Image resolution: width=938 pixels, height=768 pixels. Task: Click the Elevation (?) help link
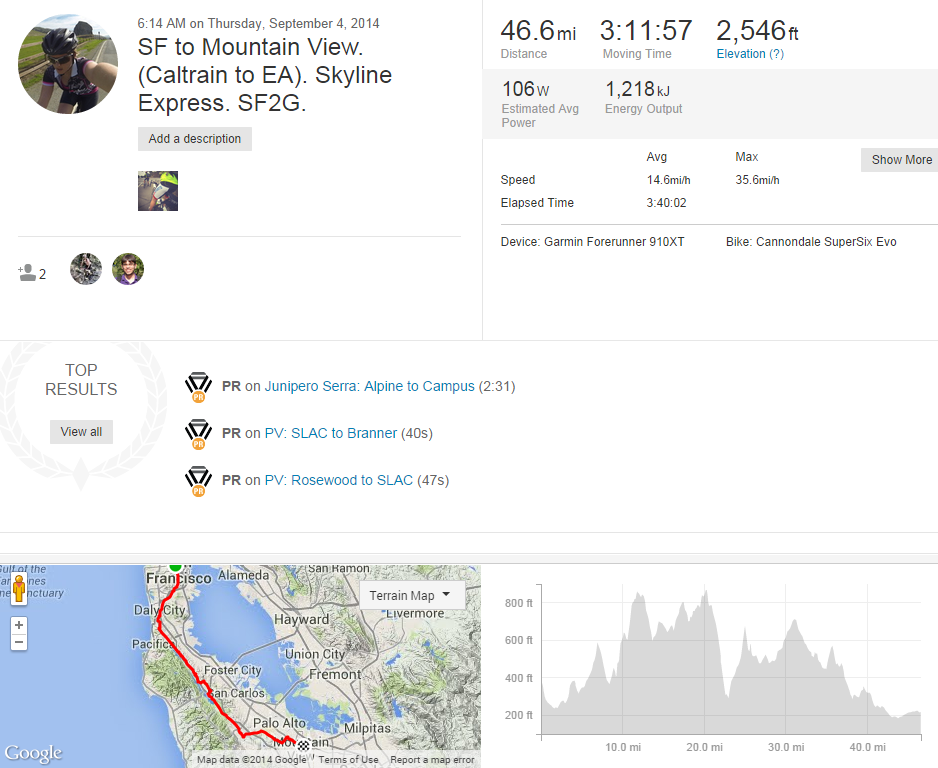point(749,54)
